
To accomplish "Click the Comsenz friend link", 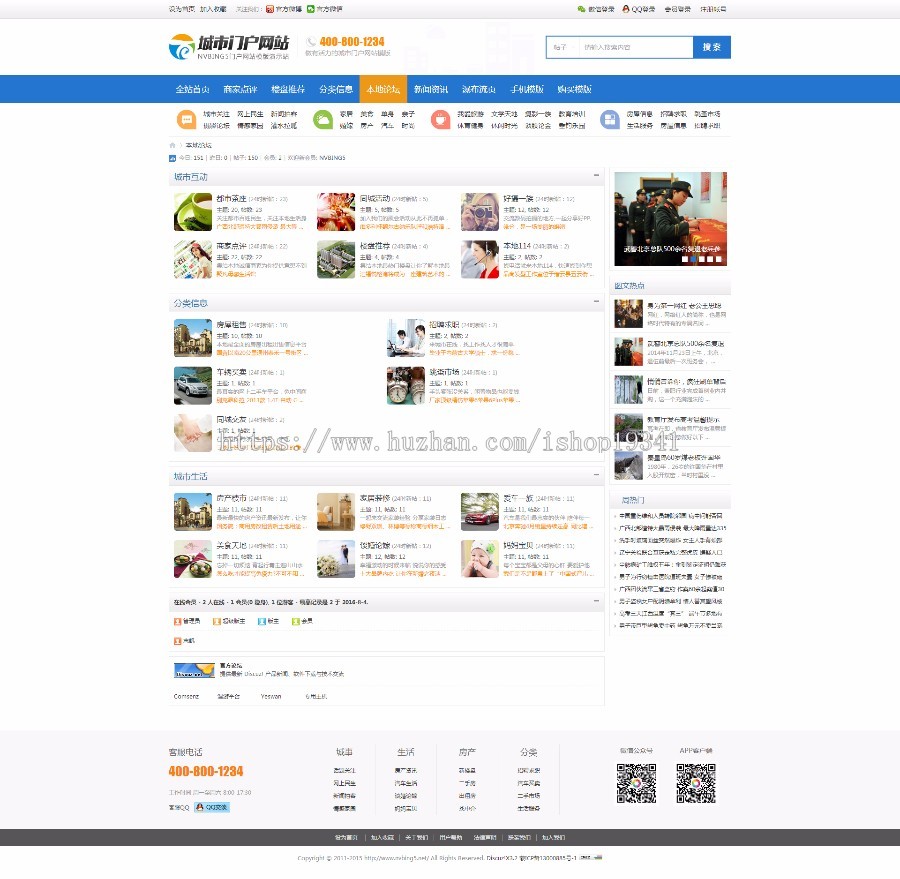I will [186, 696].
